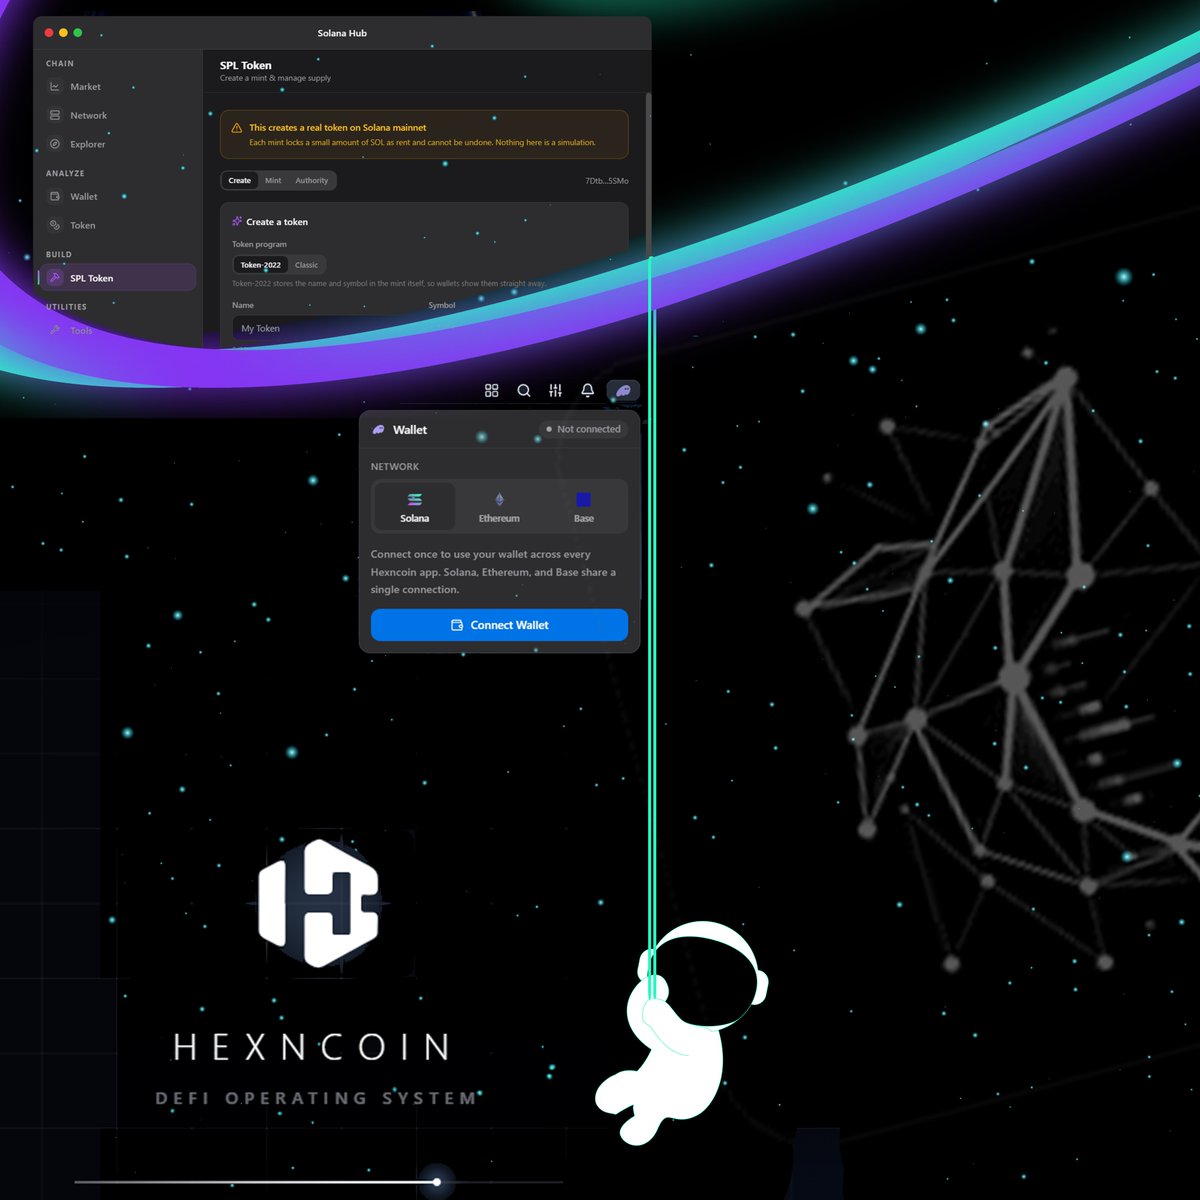Viewport: 1200px width, 1200px height.
Task: Open notifications bell icon
Action: coord(587,390)
